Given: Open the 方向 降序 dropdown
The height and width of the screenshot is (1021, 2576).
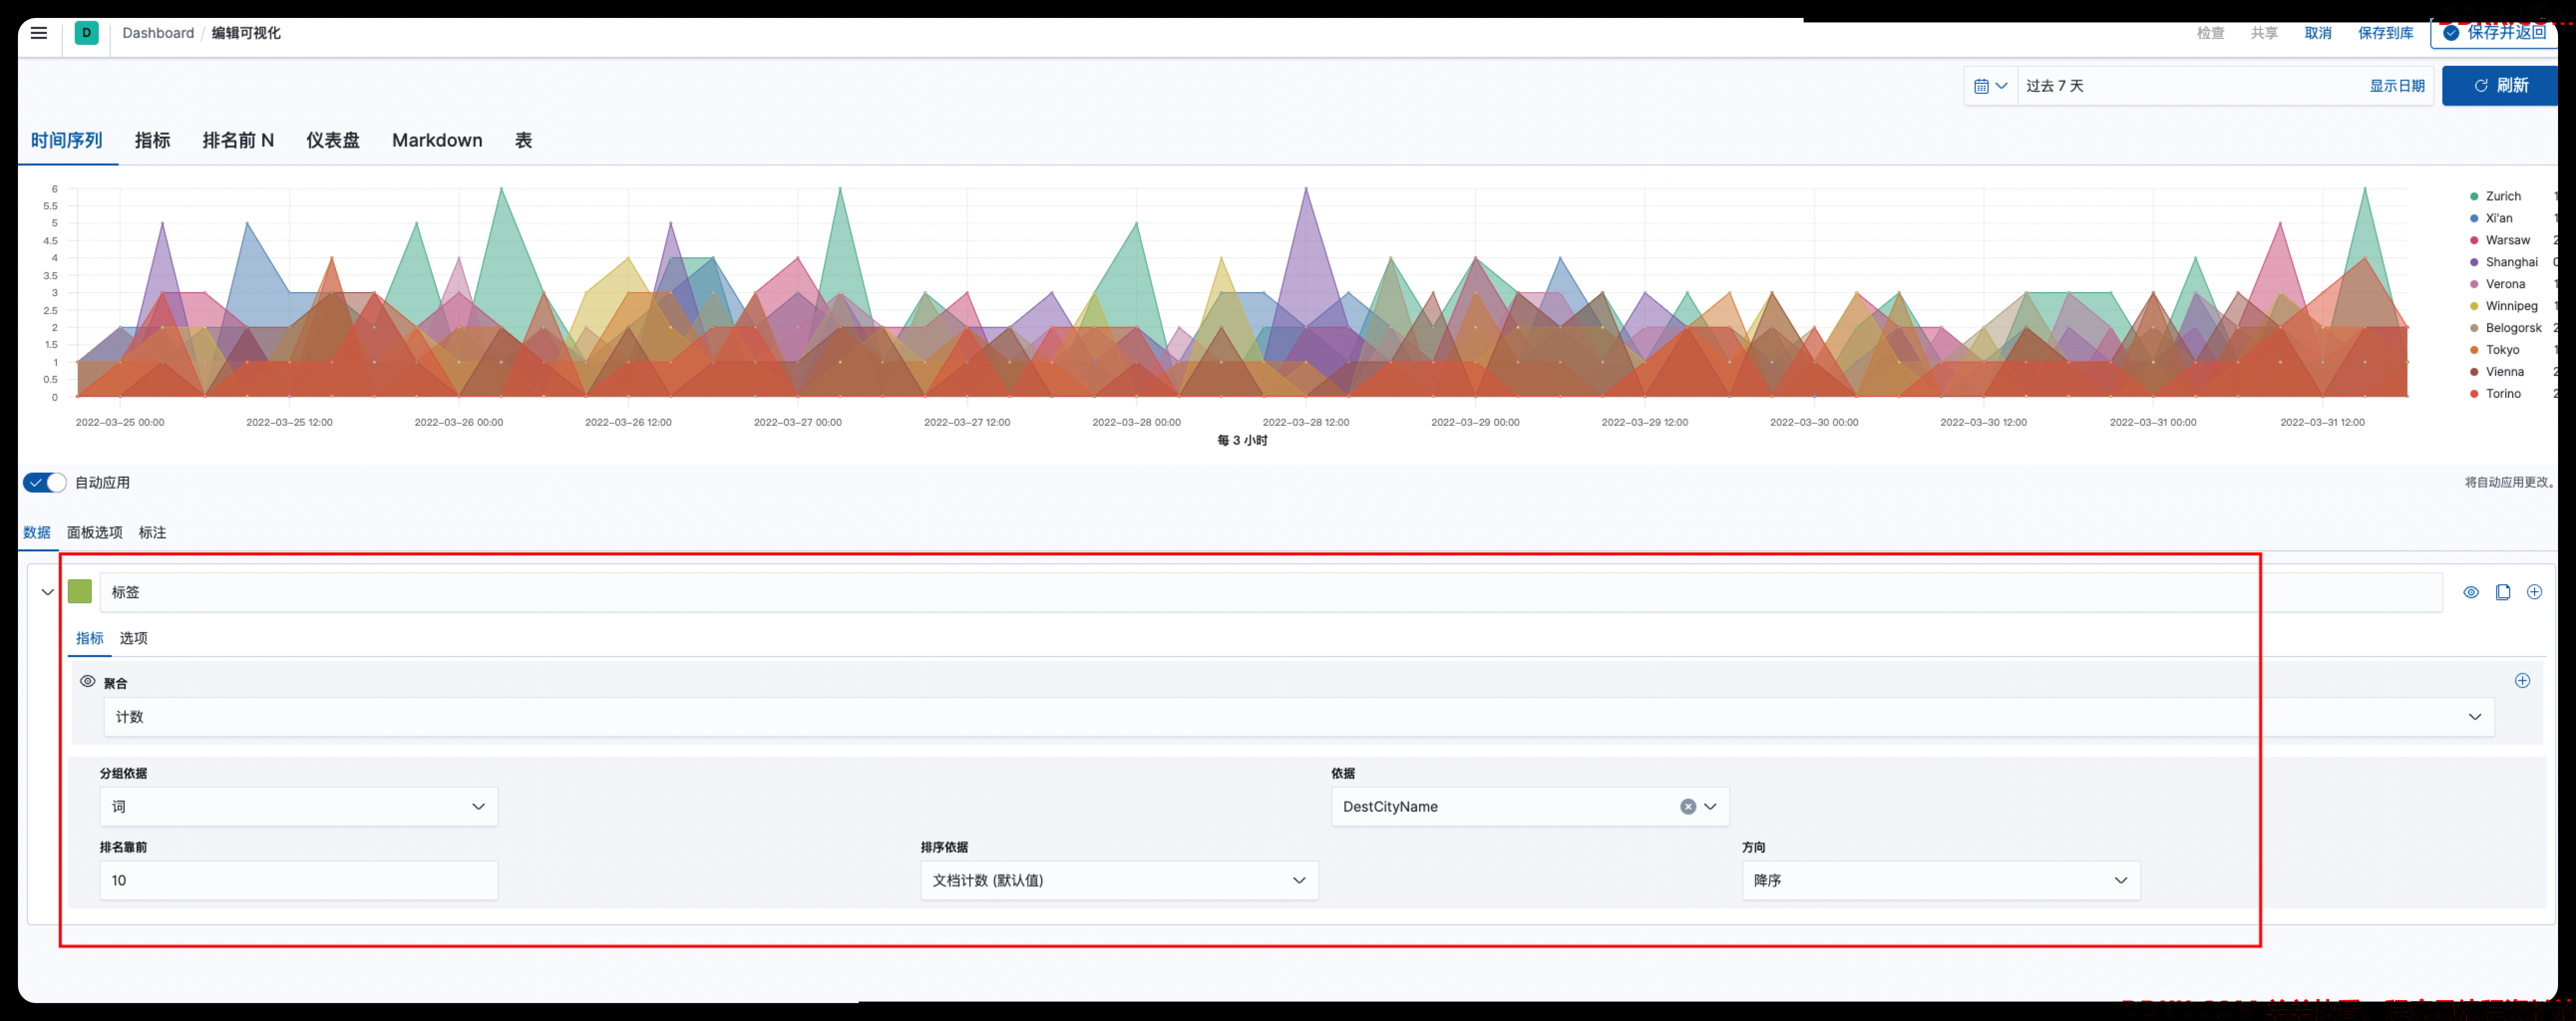Looking at the screenshot, I should pos(1941,881).
